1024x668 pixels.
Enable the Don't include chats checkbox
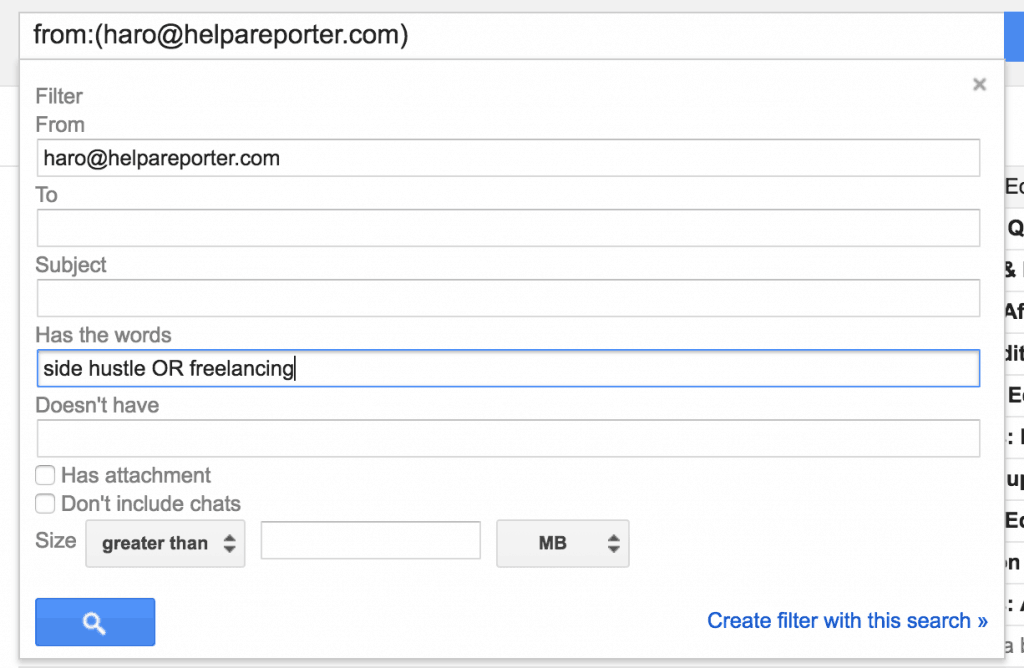(x=45, y=504)
